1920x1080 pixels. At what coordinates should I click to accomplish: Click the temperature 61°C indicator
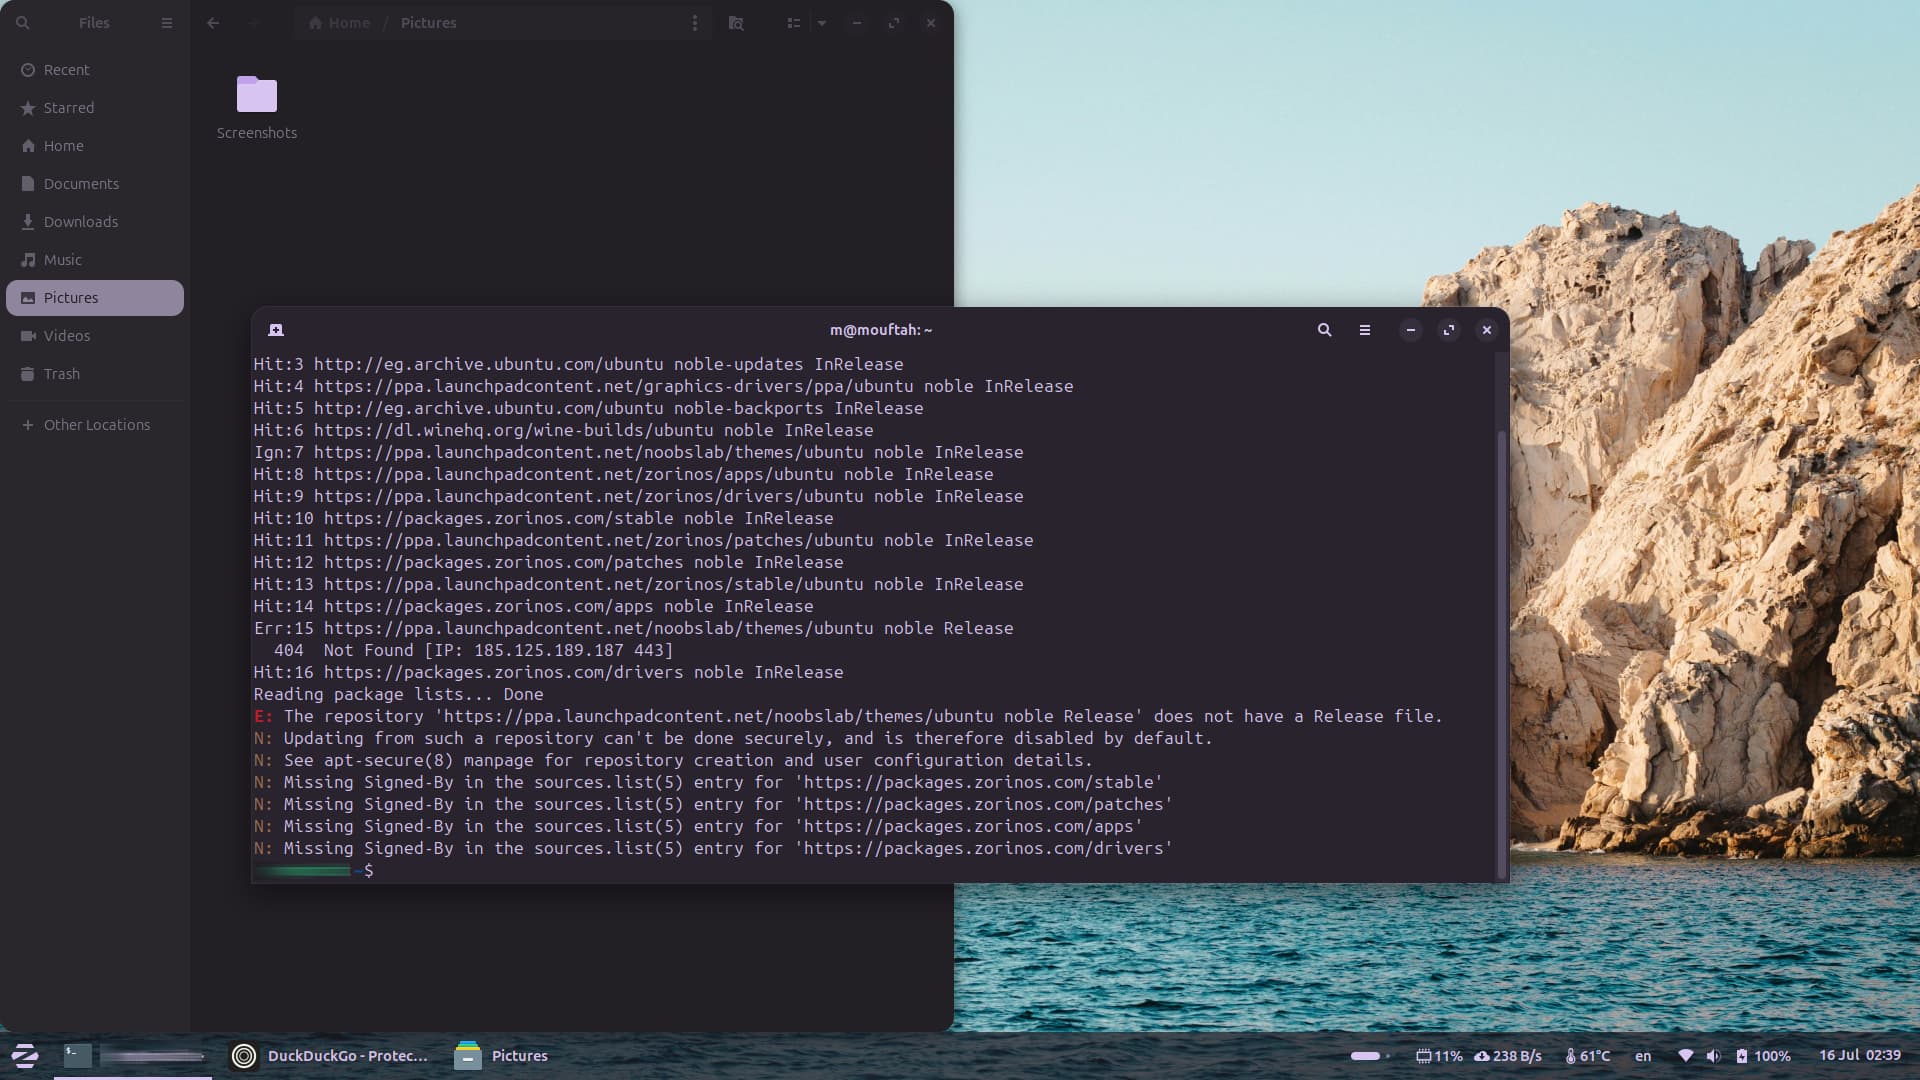point(1588,1056)
